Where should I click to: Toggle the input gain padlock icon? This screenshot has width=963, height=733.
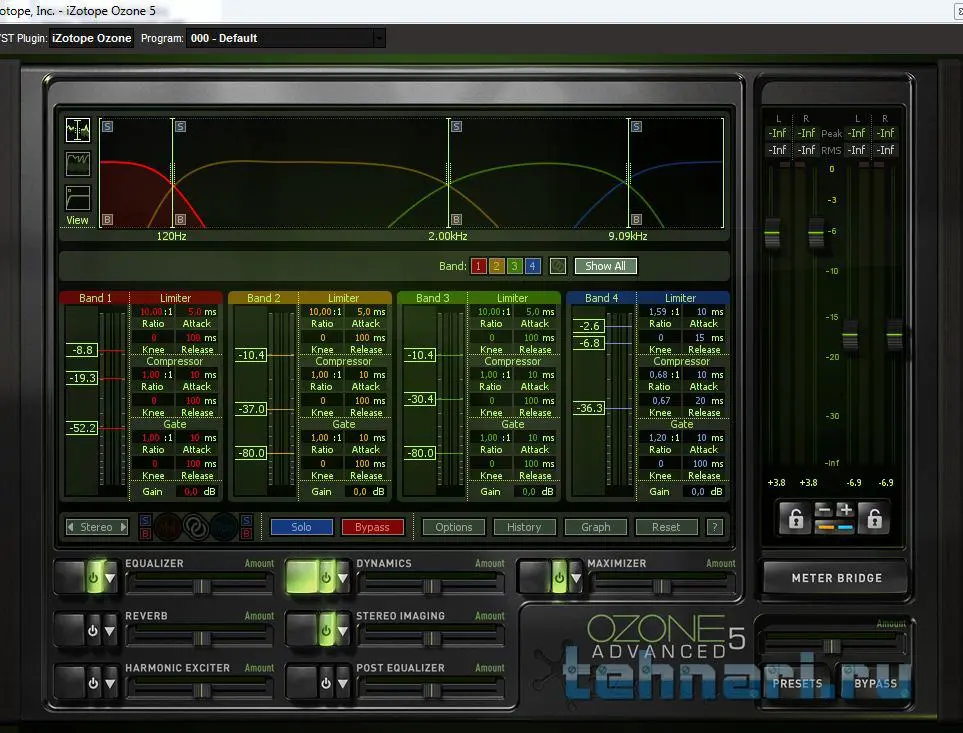795,519
